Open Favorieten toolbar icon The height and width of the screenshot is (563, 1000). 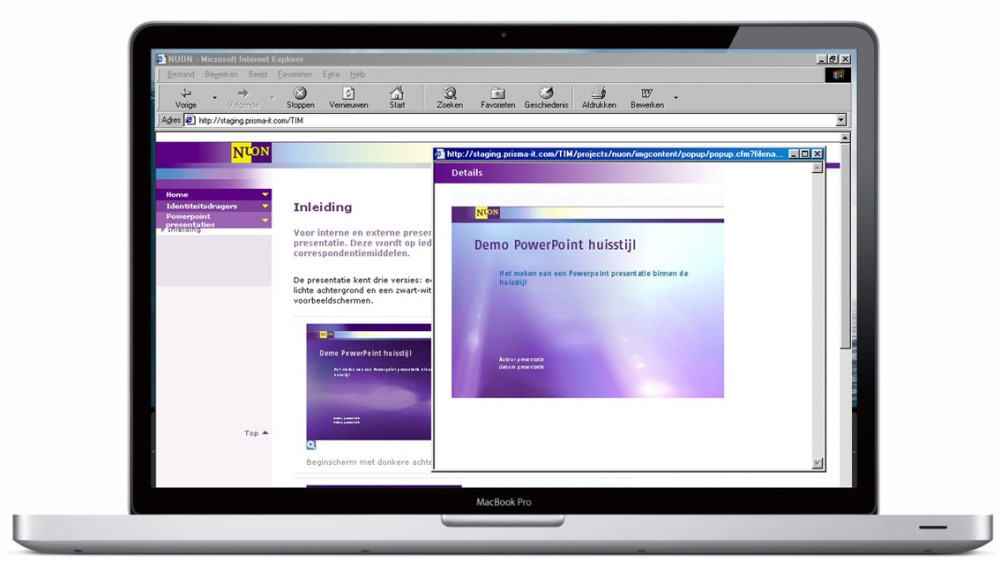click(x=497, y=98)
